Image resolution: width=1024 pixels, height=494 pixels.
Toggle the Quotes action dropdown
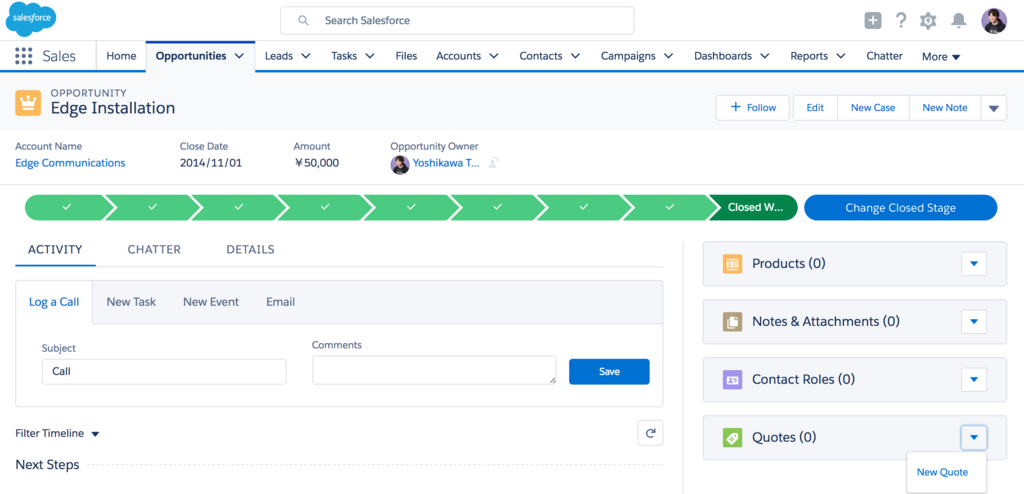(974, 437)
